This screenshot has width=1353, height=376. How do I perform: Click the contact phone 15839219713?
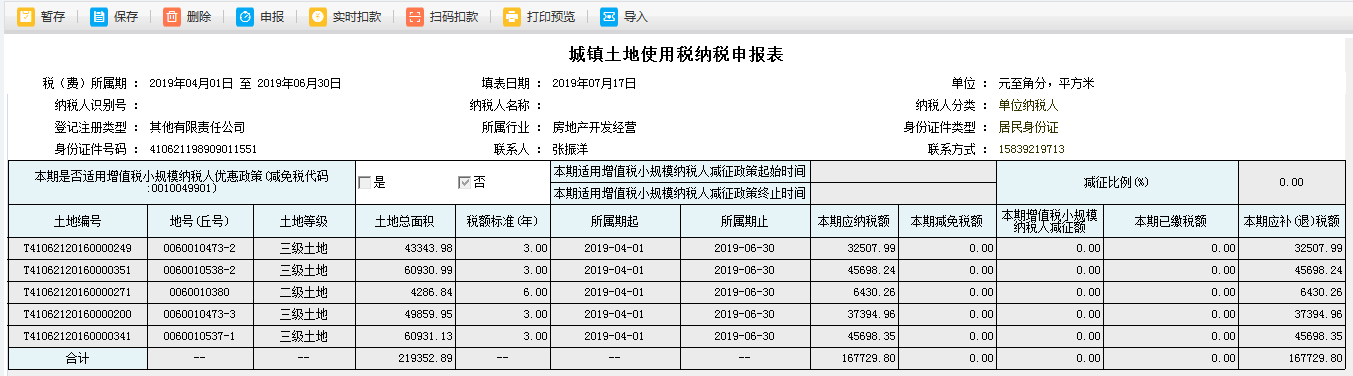point(1031,150)
